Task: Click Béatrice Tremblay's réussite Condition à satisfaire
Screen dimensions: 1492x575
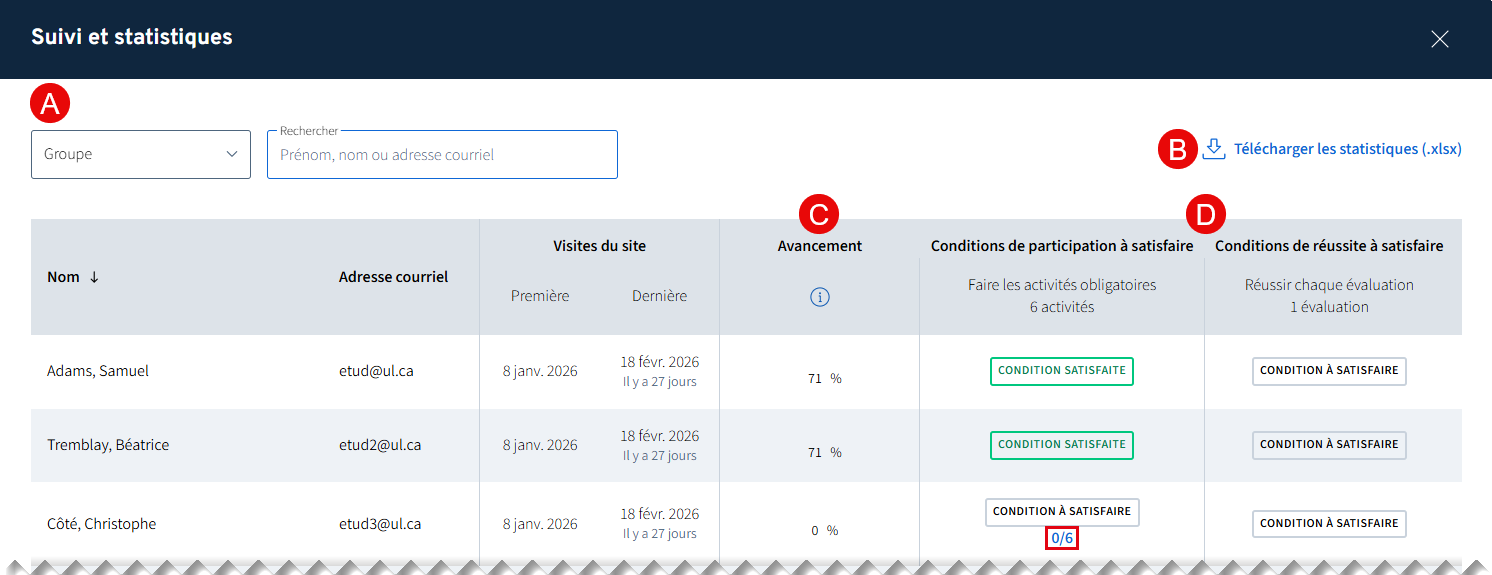Action: click(x=1329, y=445)
